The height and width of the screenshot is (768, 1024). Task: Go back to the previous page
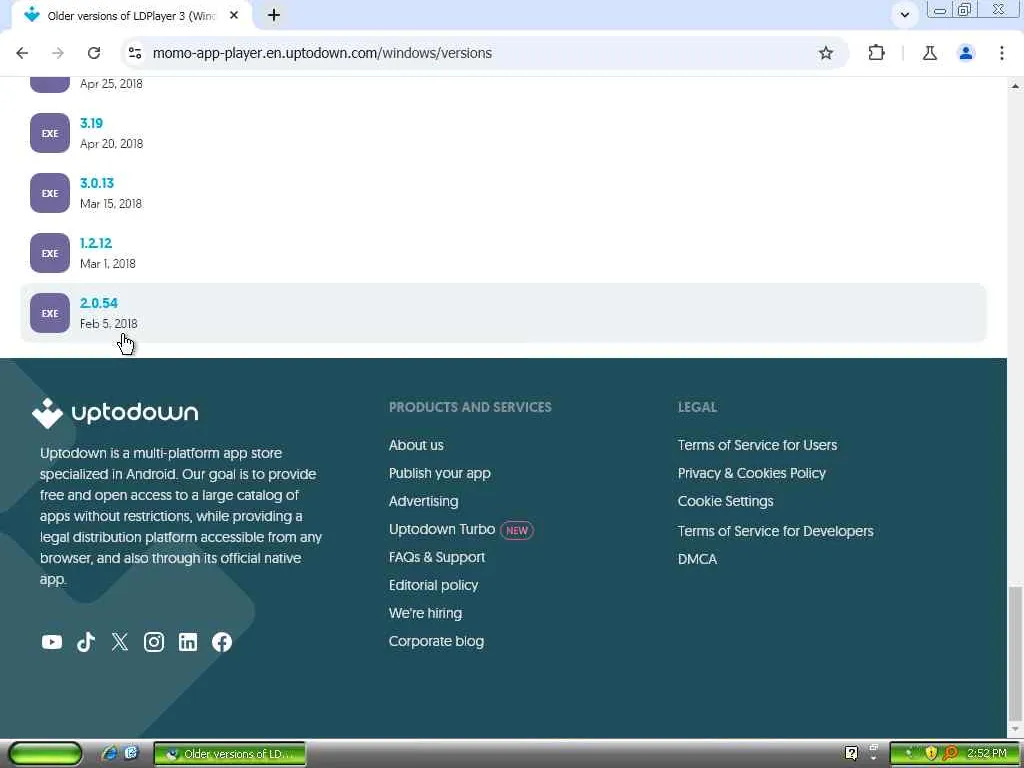click(x=22, y=53)
